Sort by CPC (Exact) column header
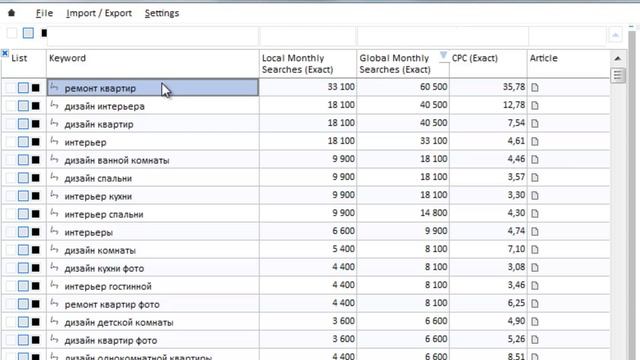Image resolution: width=640 pixels, height=360 pixels. (488, 63)
